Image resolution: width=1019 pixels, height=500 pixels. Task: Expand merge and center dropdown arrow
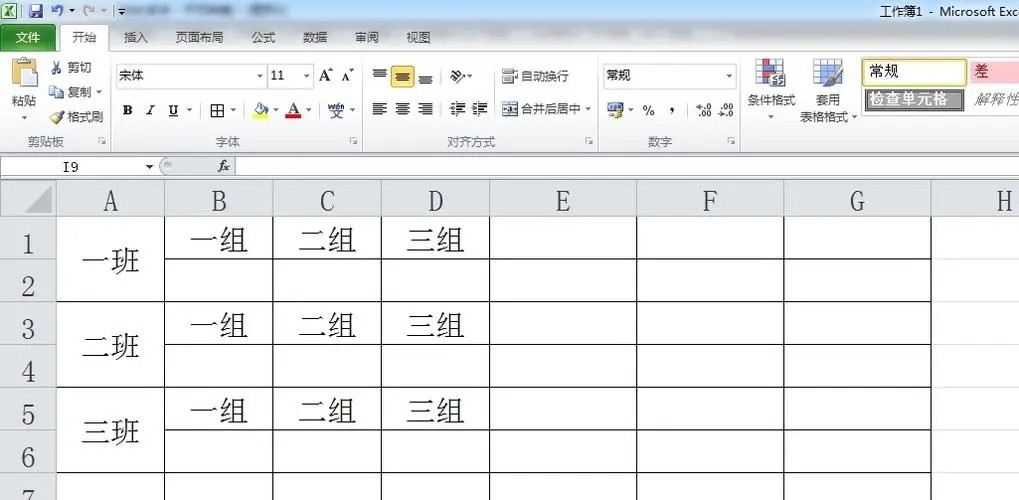[587, 109]
